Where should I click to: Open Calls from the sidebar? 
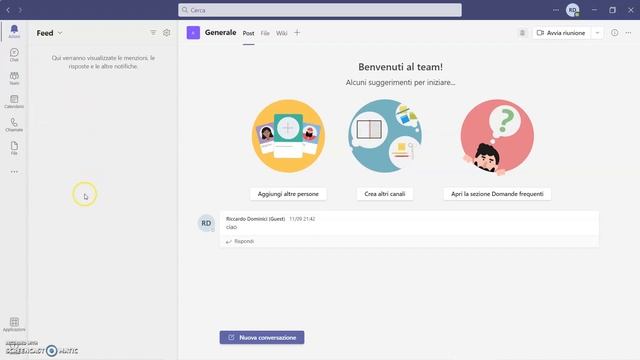pyautogui.click(x=14, y=125)
